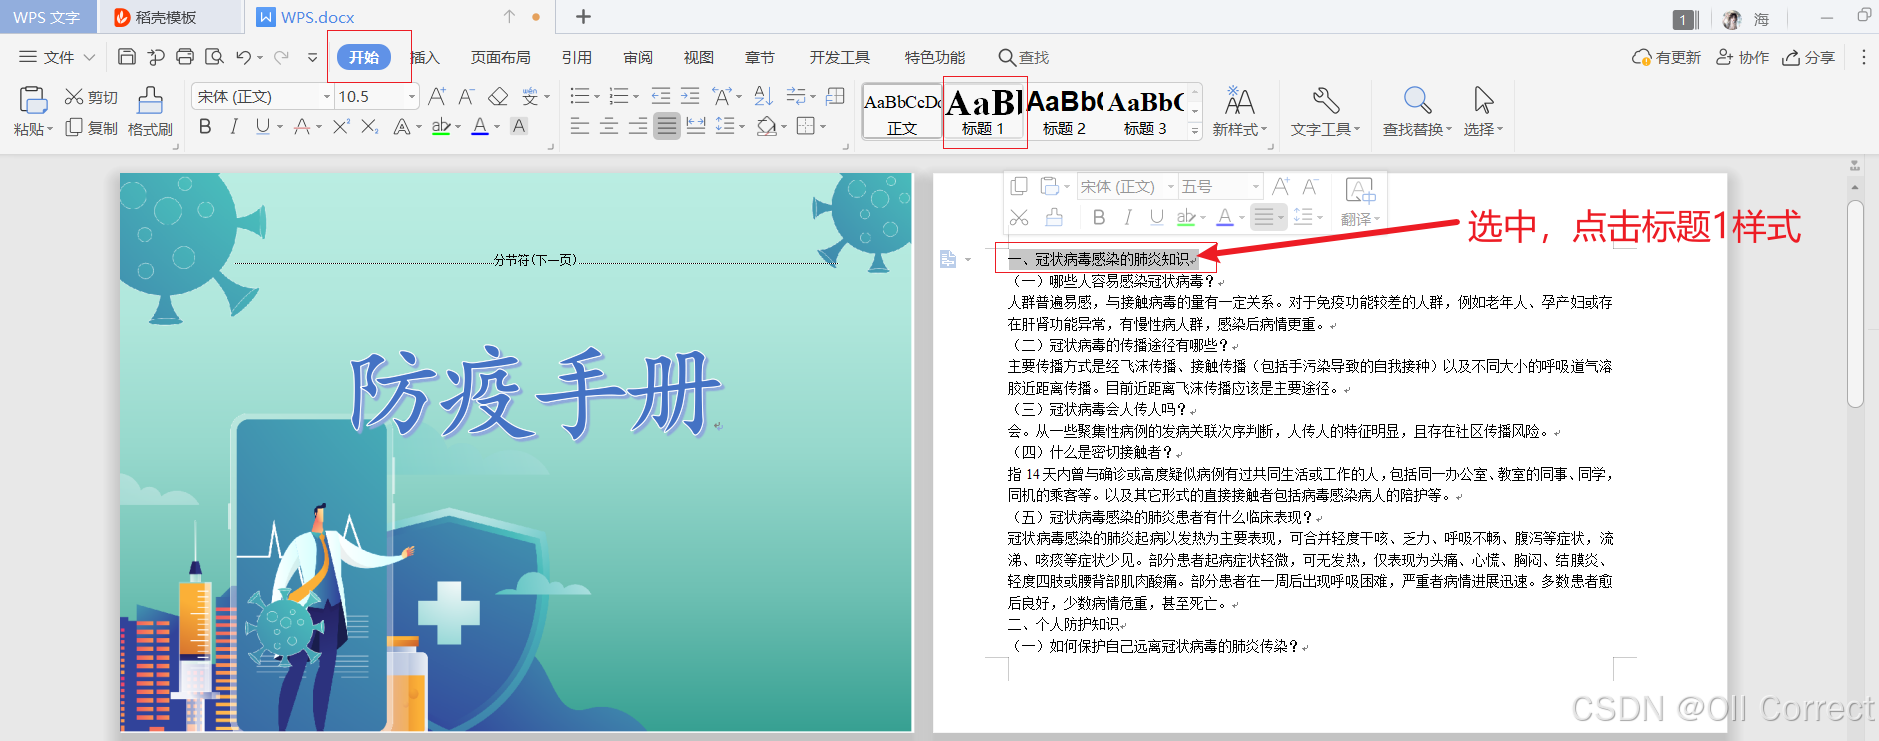Increase font size with the A+ icon

437,96
